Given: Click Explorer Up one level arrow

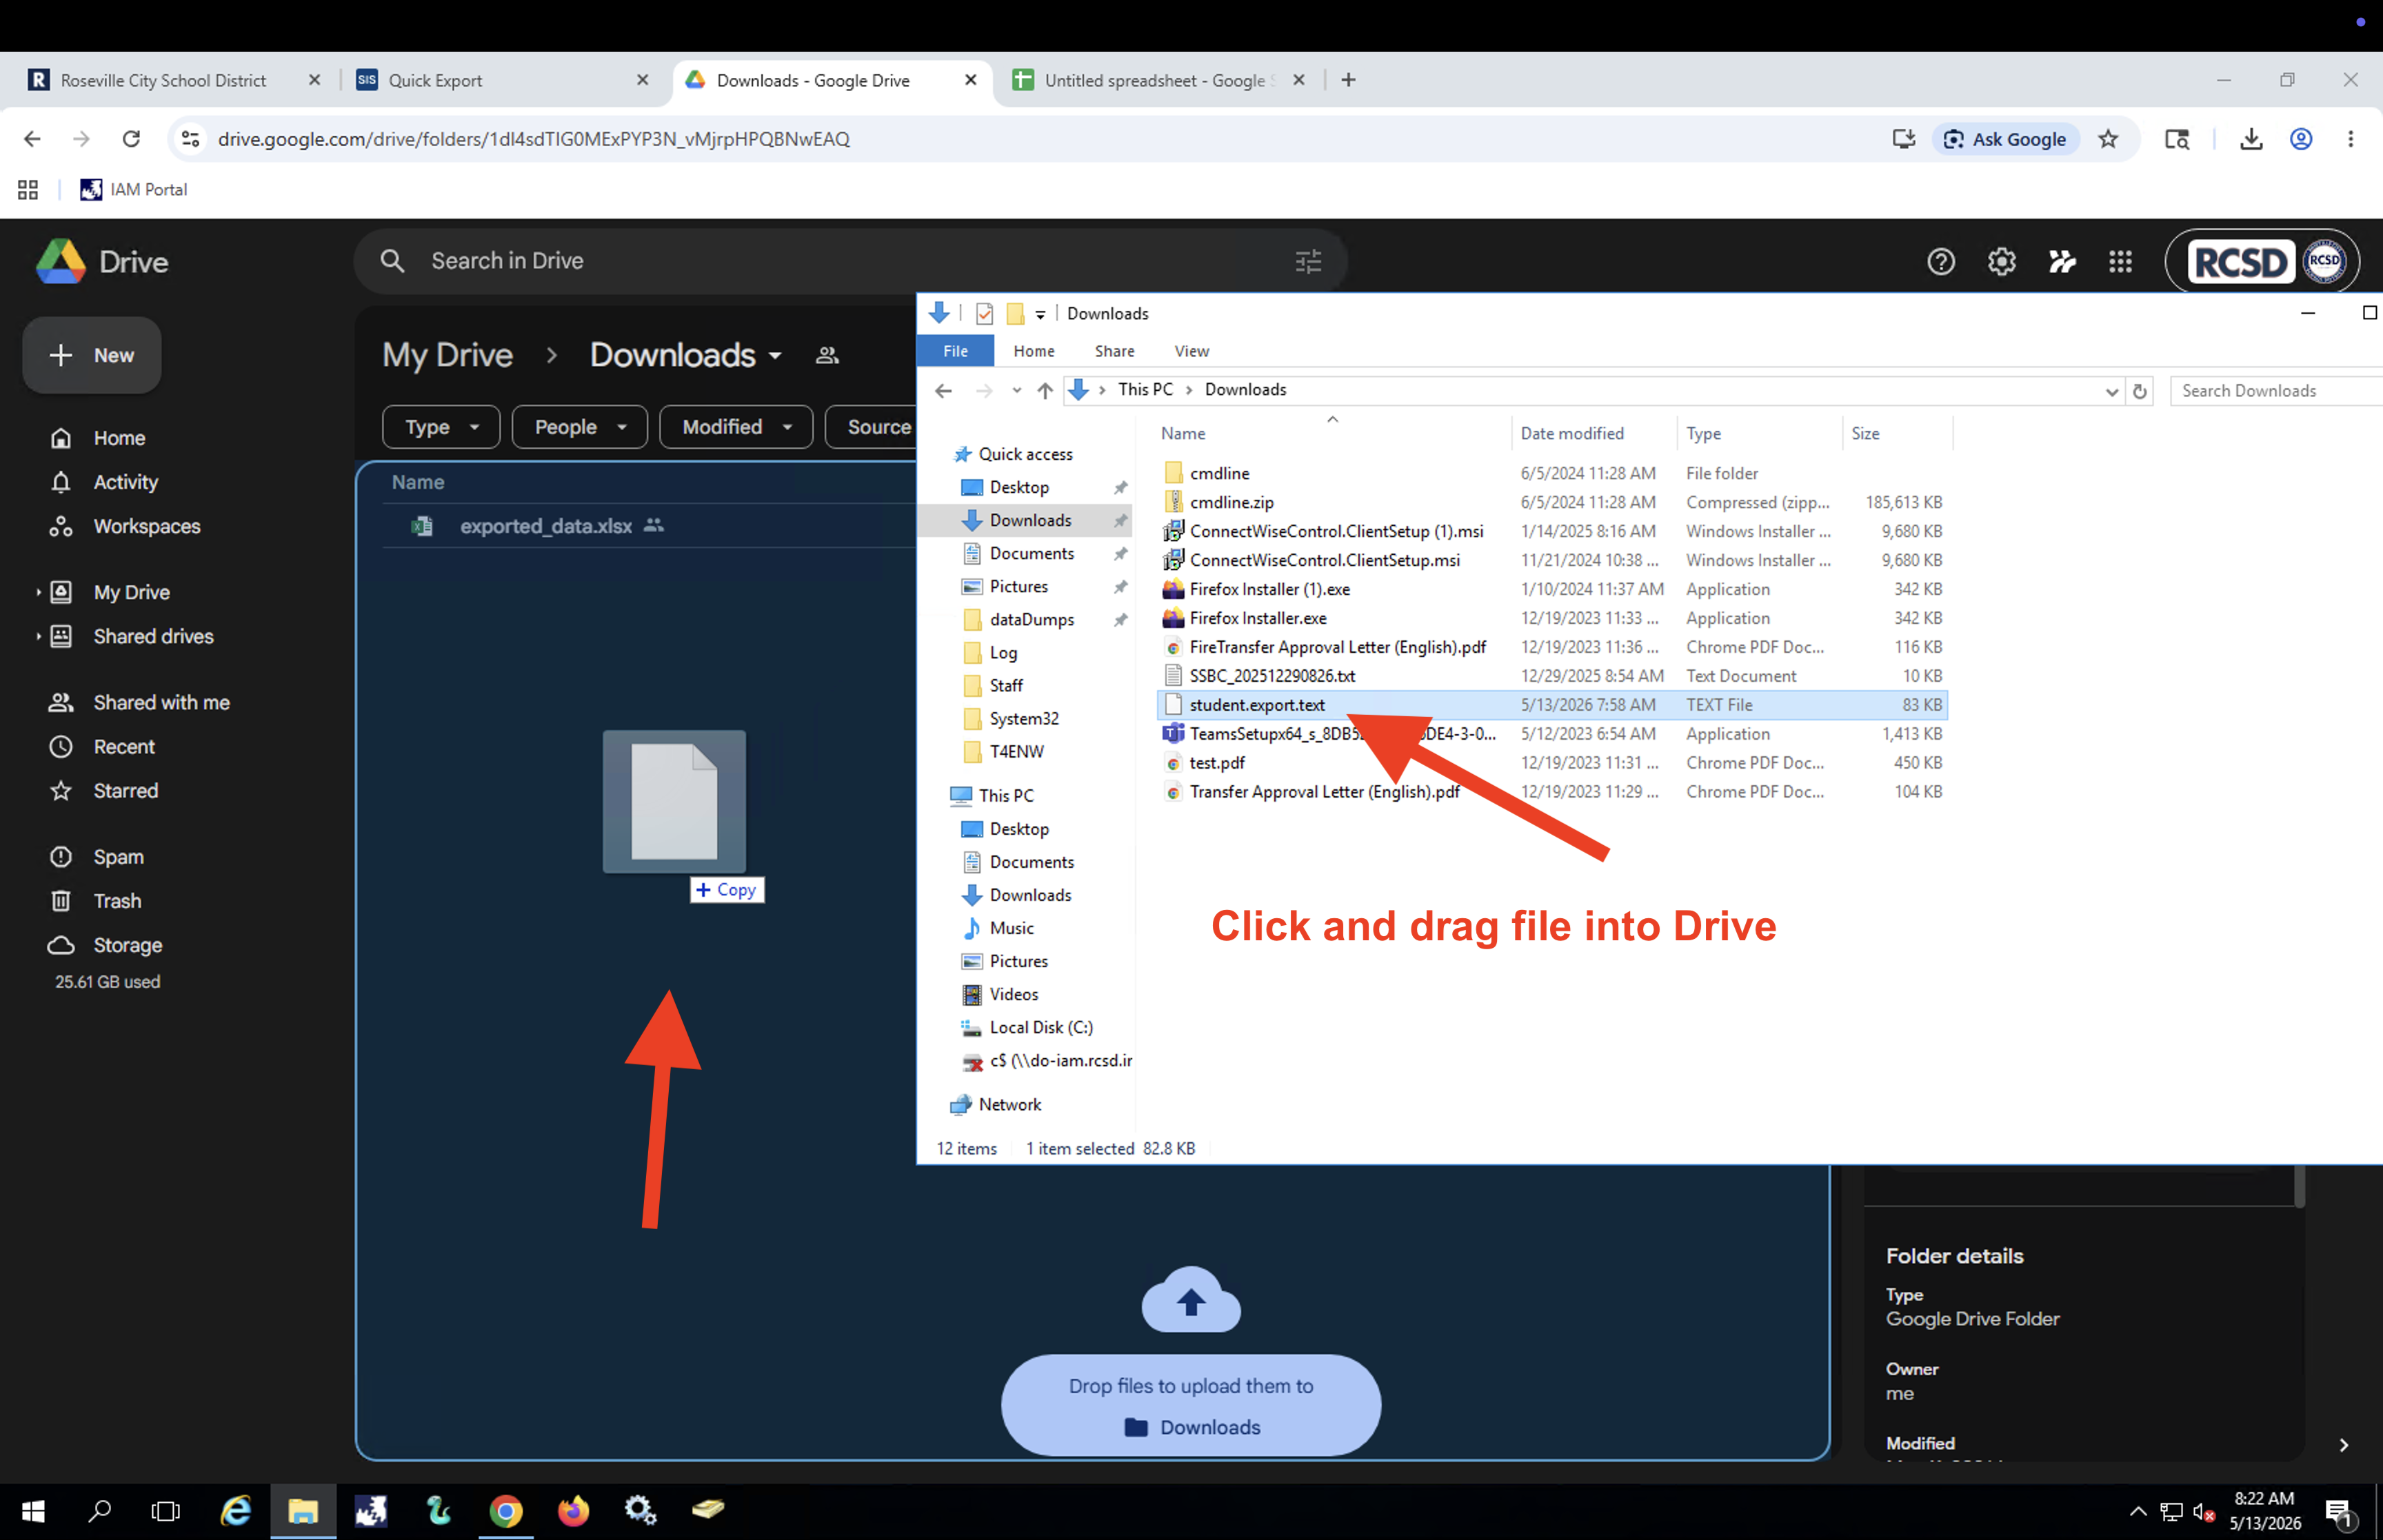Looking at the screenshot, I should tap(1045, 390).
